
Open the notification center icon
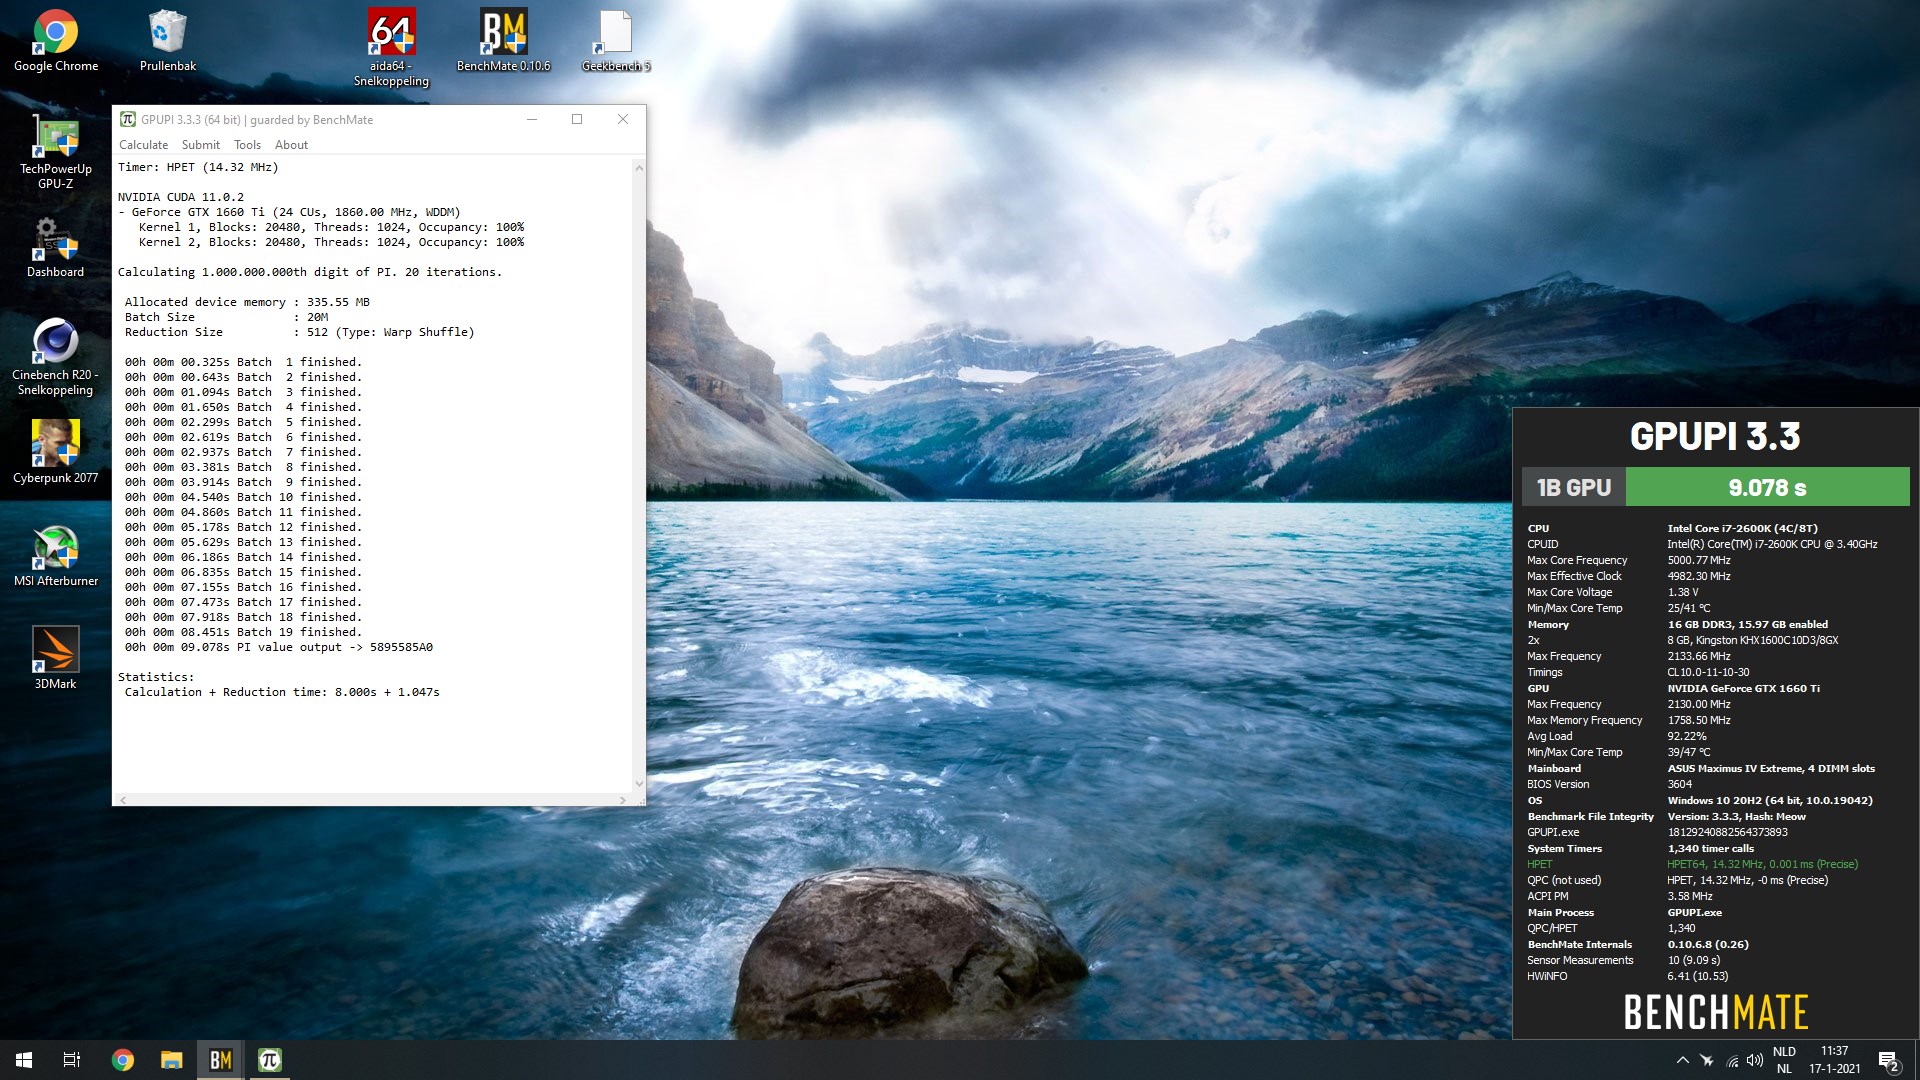(x=1888, y=1060)
